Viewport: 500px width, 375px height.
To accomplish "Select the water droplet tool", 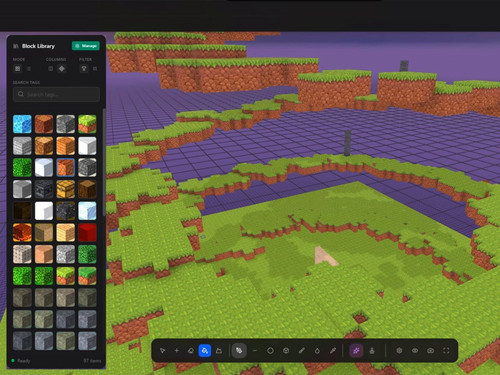I will pyautogui.click(x=317, y=351).
